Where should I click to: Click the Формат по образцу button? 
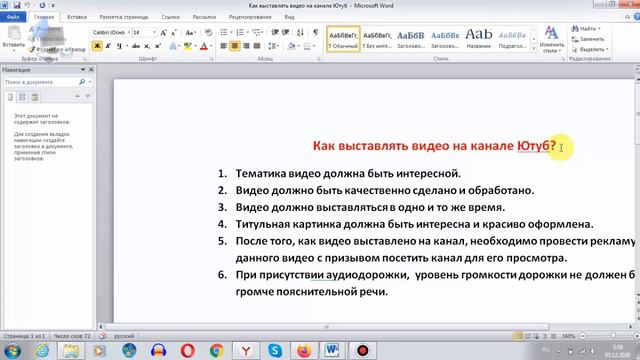coord(58,49)
